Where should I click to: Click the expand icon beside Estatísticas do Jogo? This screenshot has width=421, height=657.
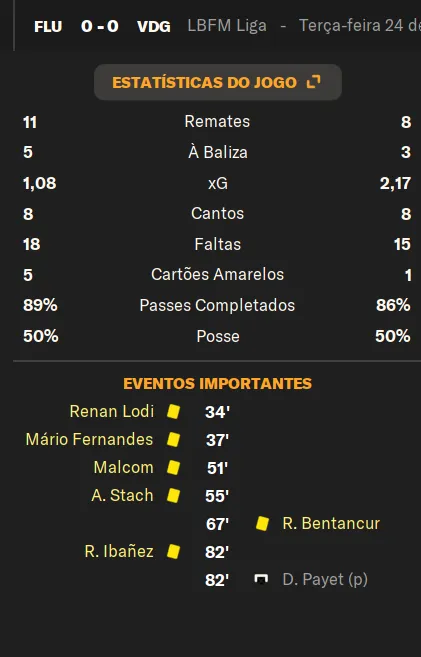pyautogui.click(x=313, y=82)
